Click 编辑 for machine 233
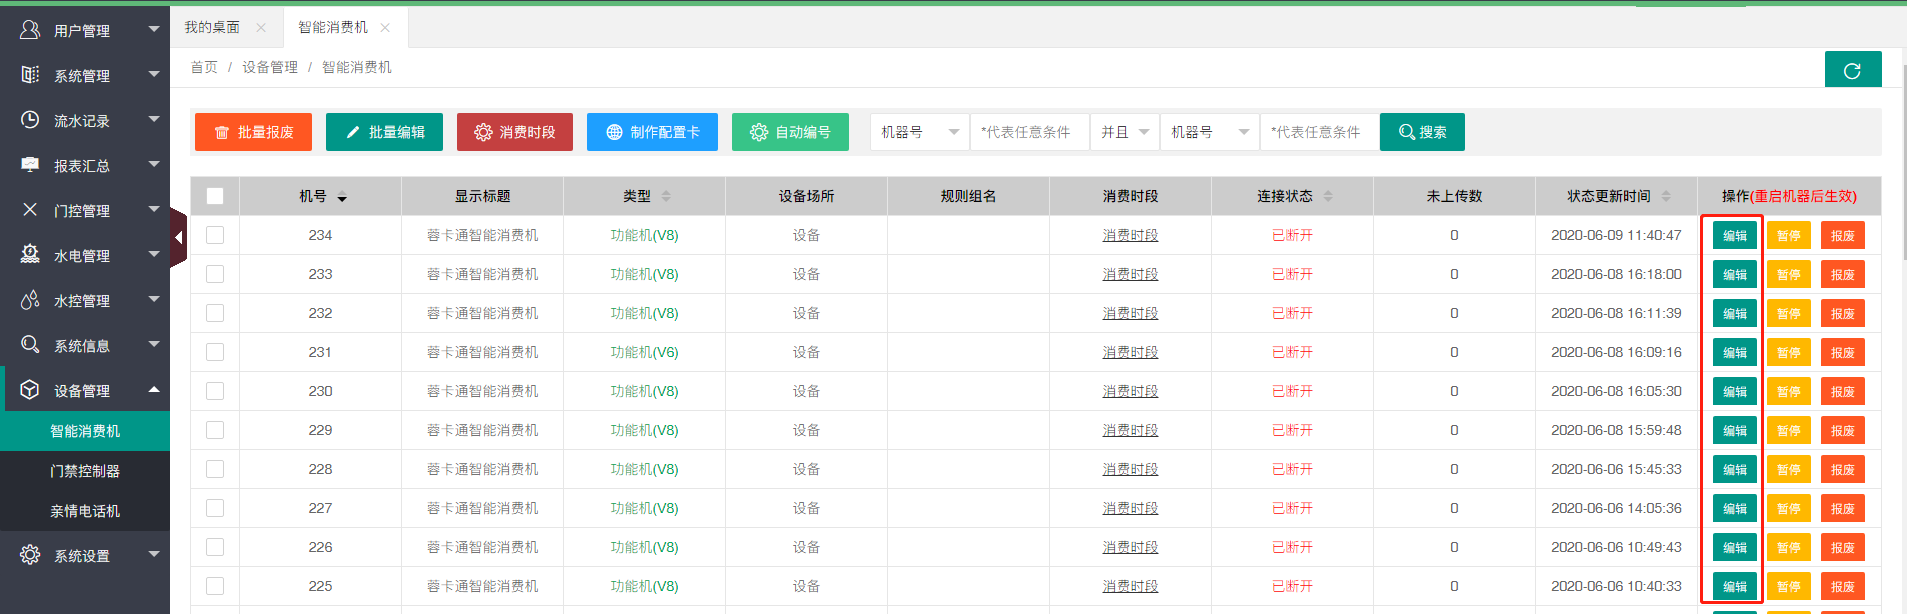 click(x=1734, y=275)
